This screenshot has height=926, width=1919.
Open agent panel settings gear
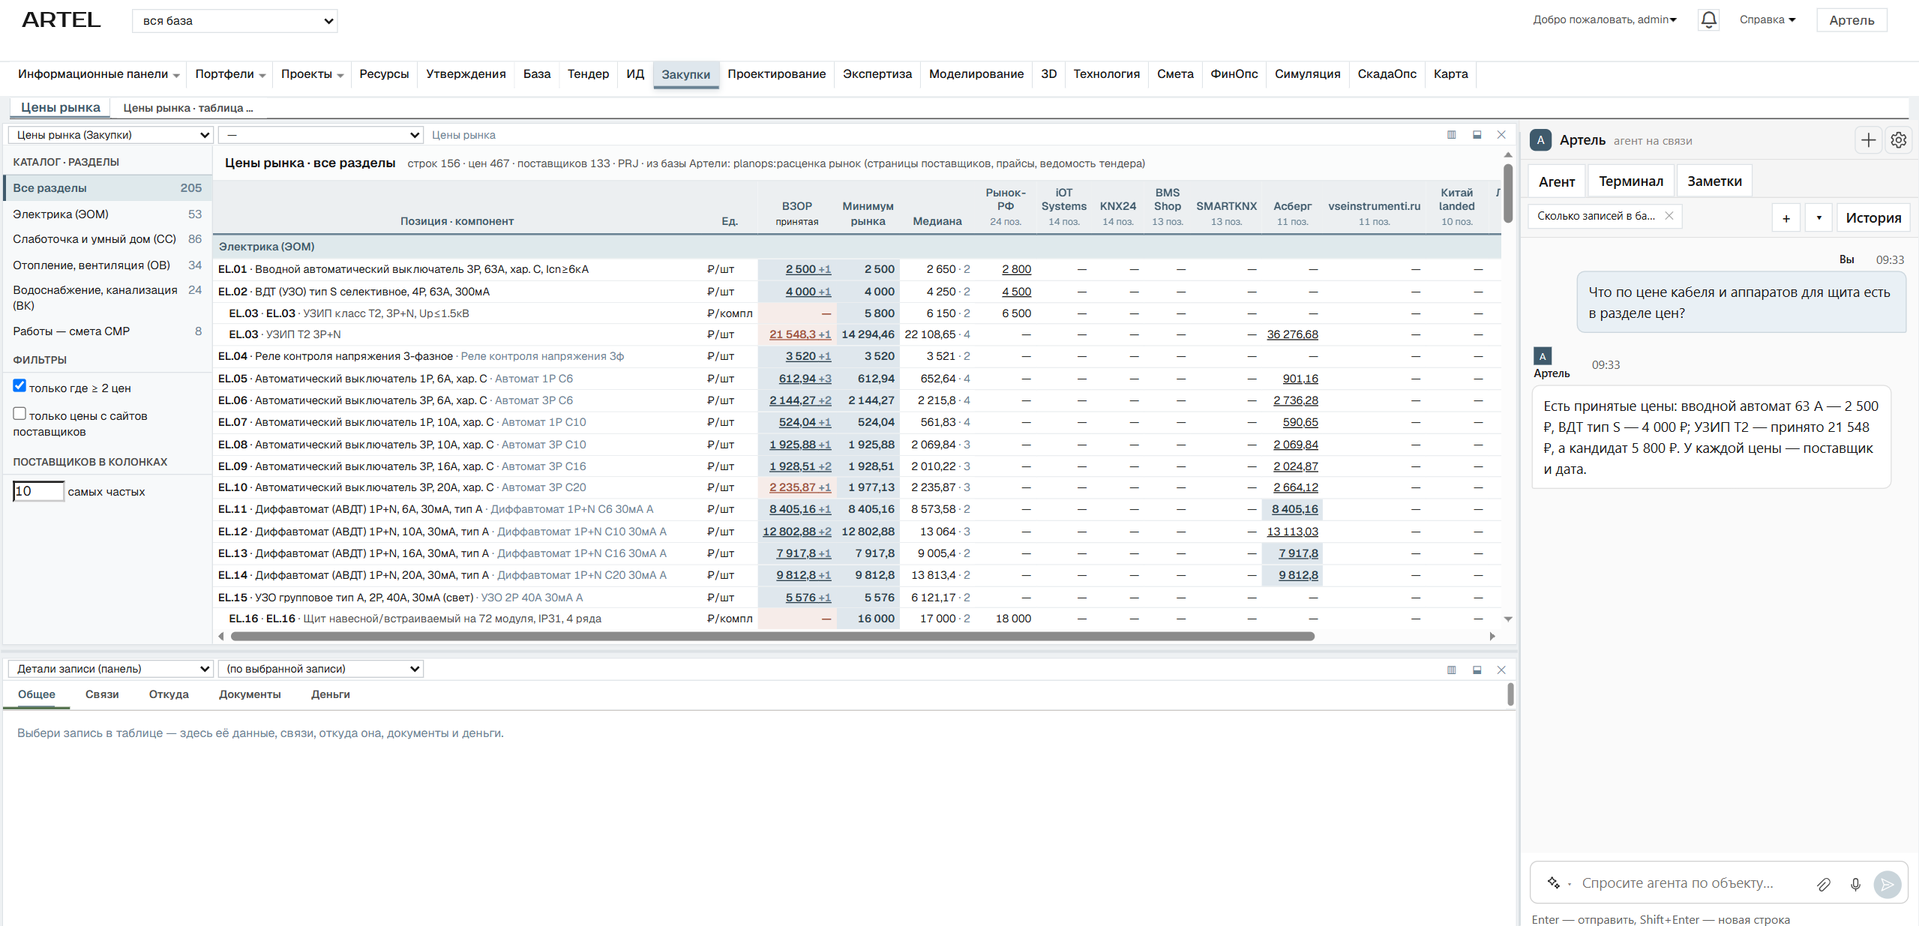1898,140
